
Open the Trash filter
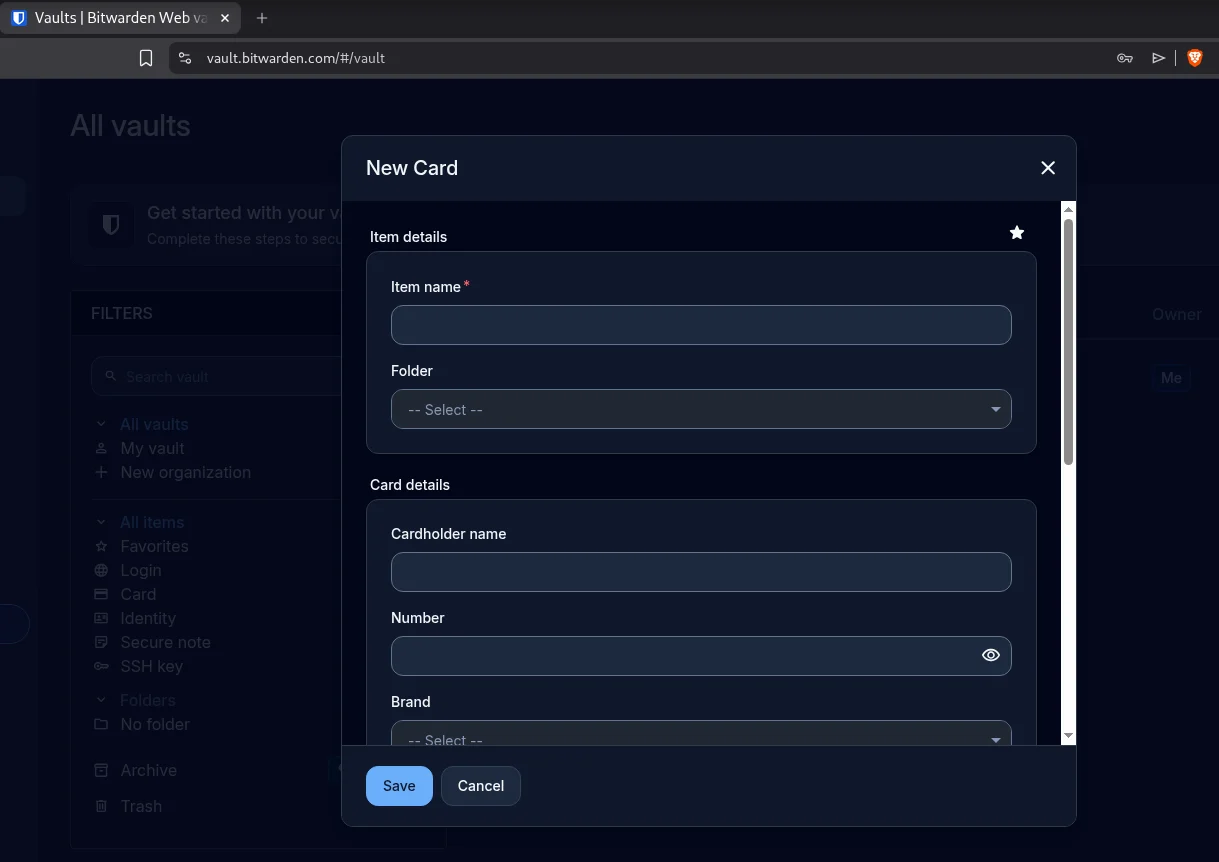[141, 806]
